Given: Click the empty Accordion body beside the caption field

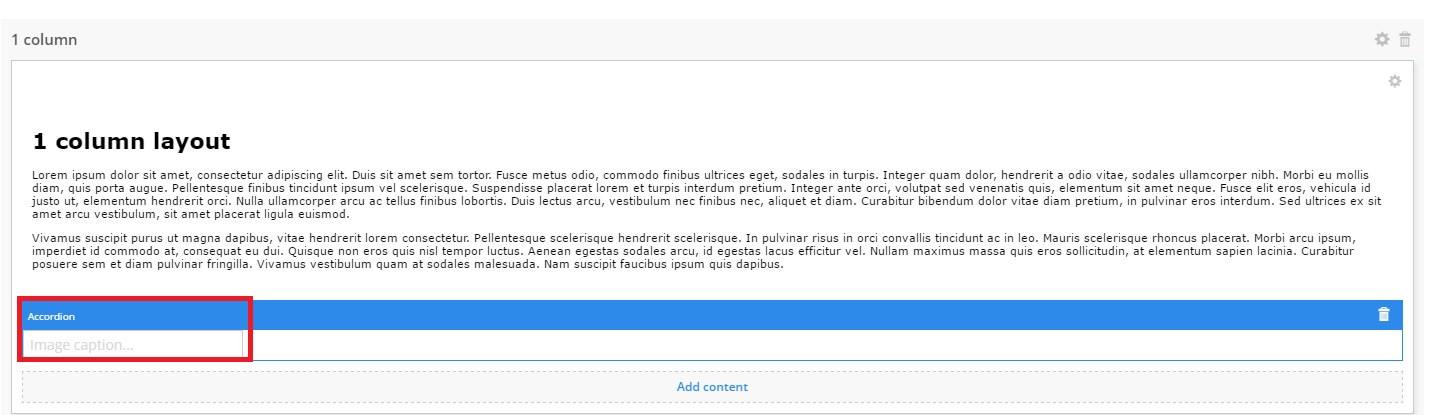Looking at the screenshot, I should pyautogui.click(x=822, y=345).
